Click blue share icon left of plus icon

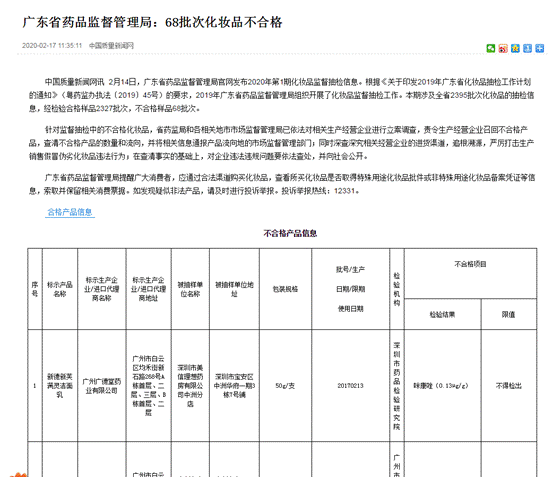527,48
